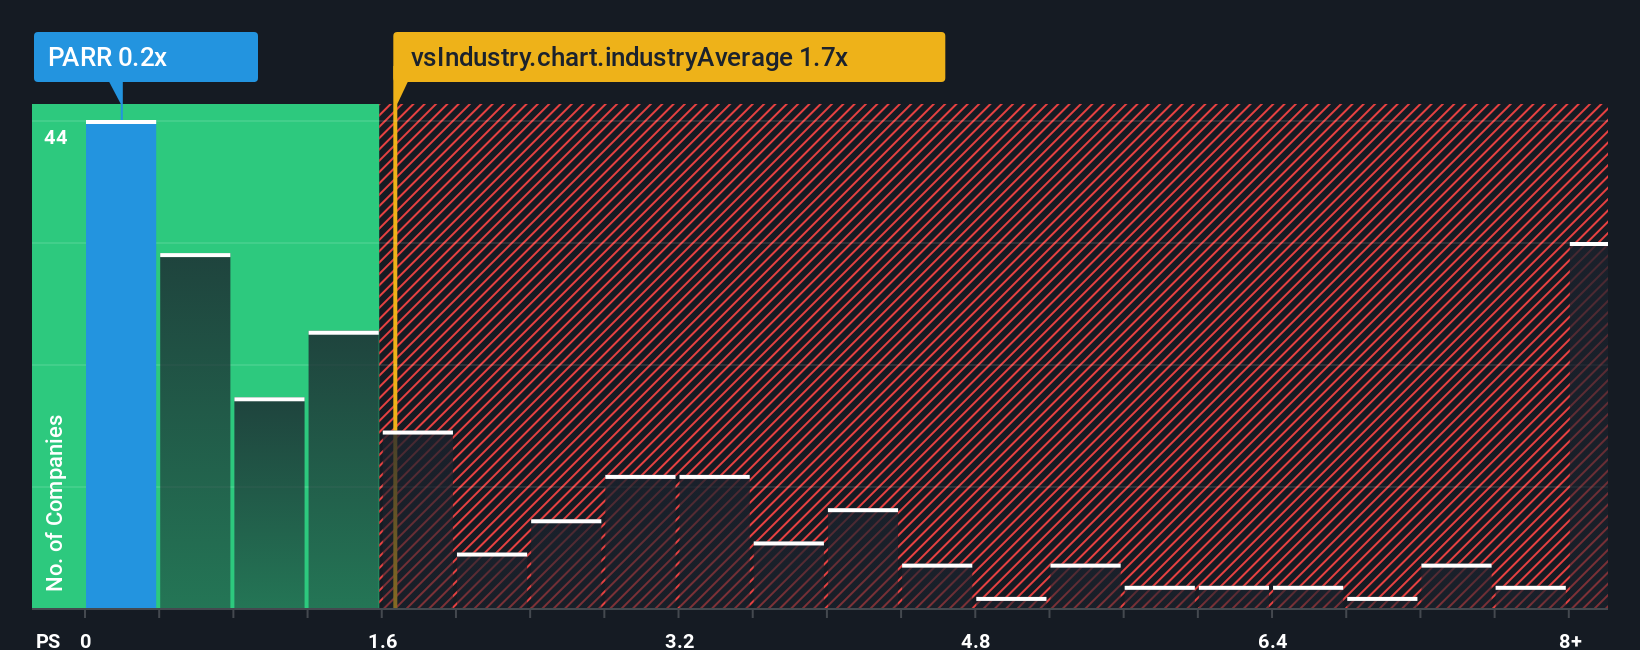
Task: Select the highlighted blue PARR histogram bar
Action: click(121, 365)
